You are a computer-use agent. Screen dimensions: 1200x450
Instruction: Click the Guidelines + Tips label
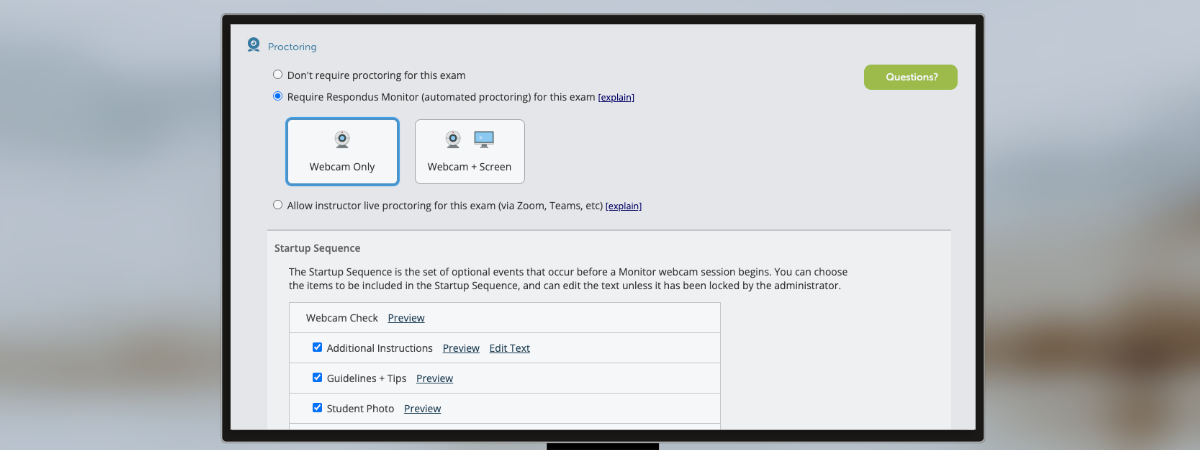pos(366,378)
